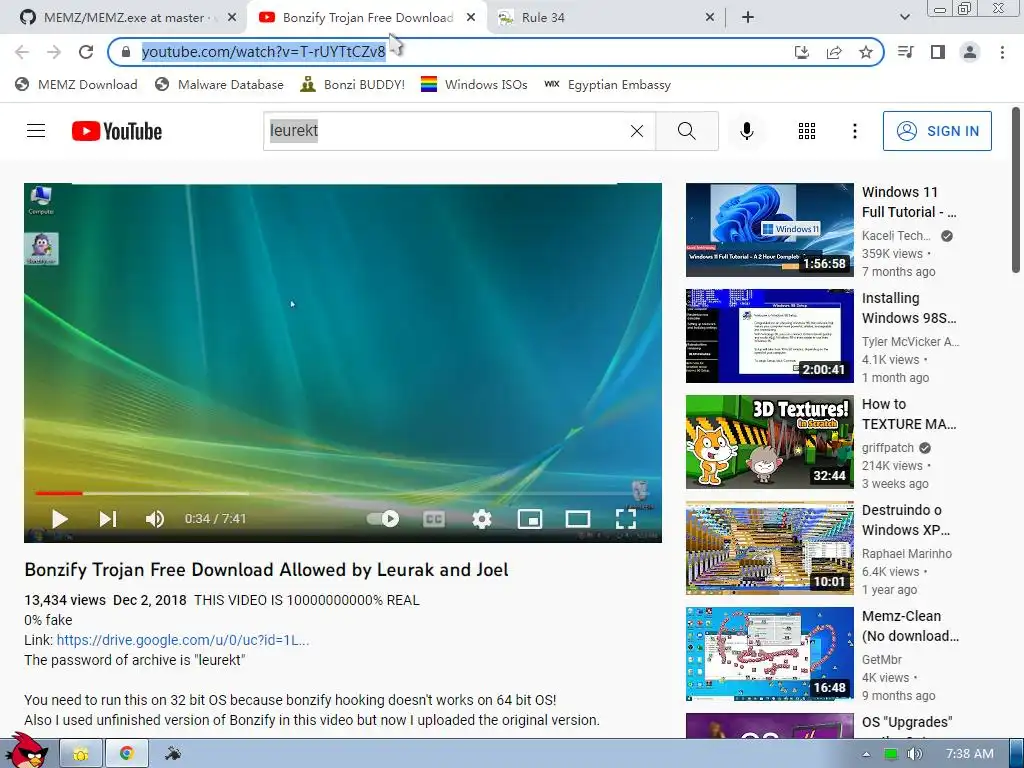
Task: Open the Tyler McVicker channel name
Action: click(x=910, y=342)
